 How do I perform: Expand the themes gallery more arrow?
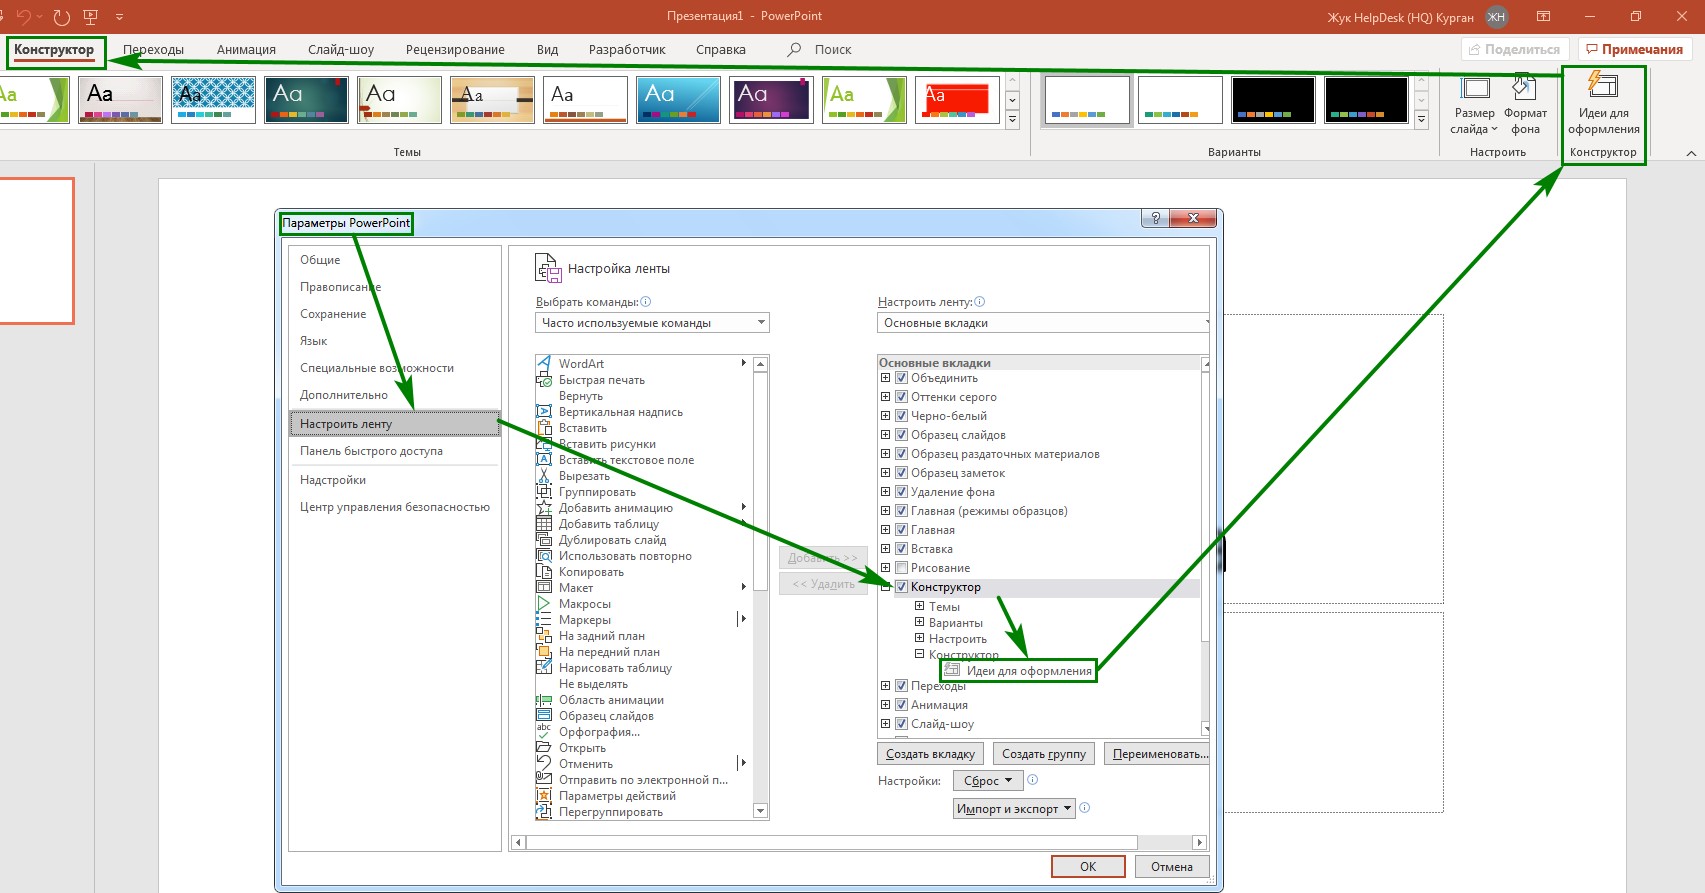(1012, 119)
